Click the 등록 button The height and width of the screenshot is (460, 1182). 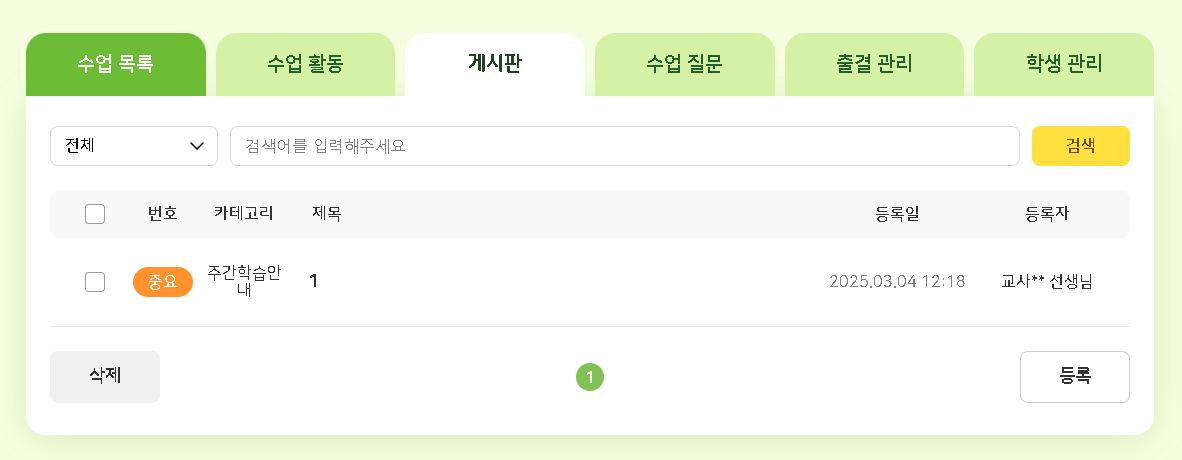(x=1074, y=377)
